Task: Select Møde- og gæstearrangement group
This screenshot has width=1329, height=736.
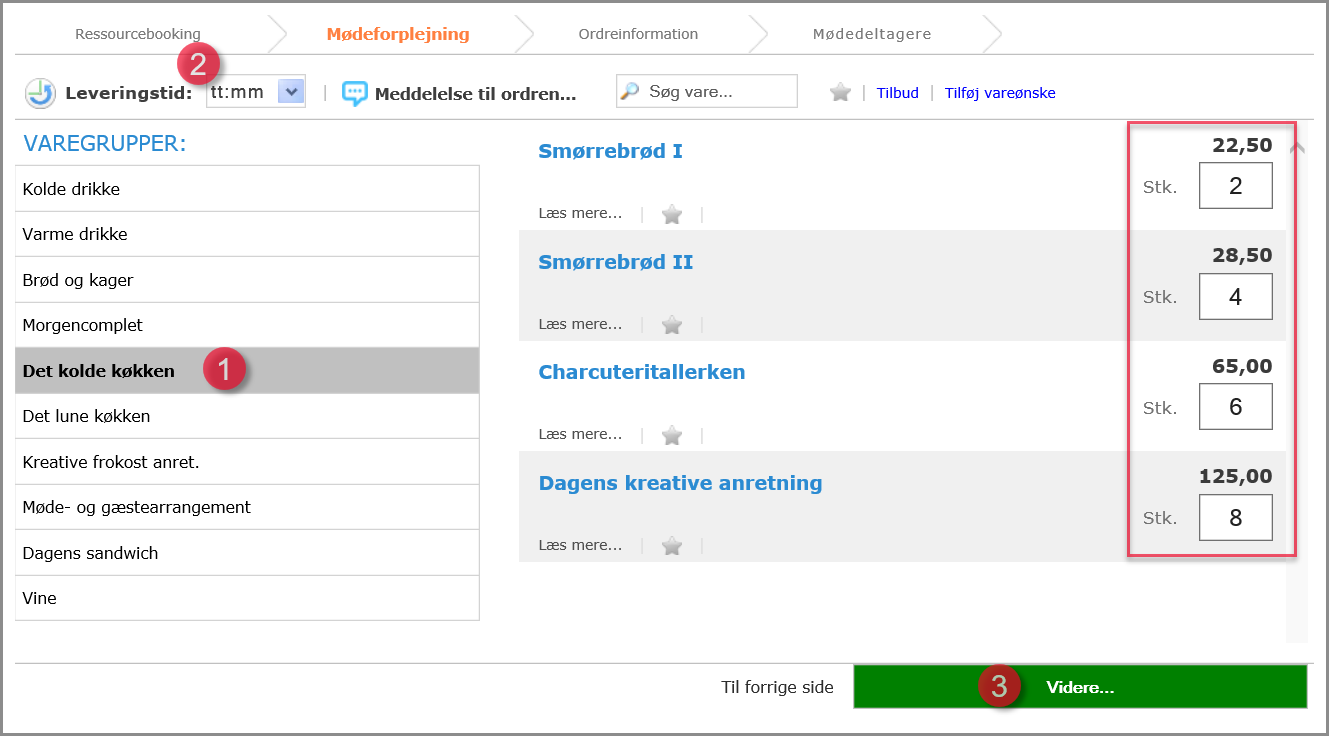Action: coord(247,507)
